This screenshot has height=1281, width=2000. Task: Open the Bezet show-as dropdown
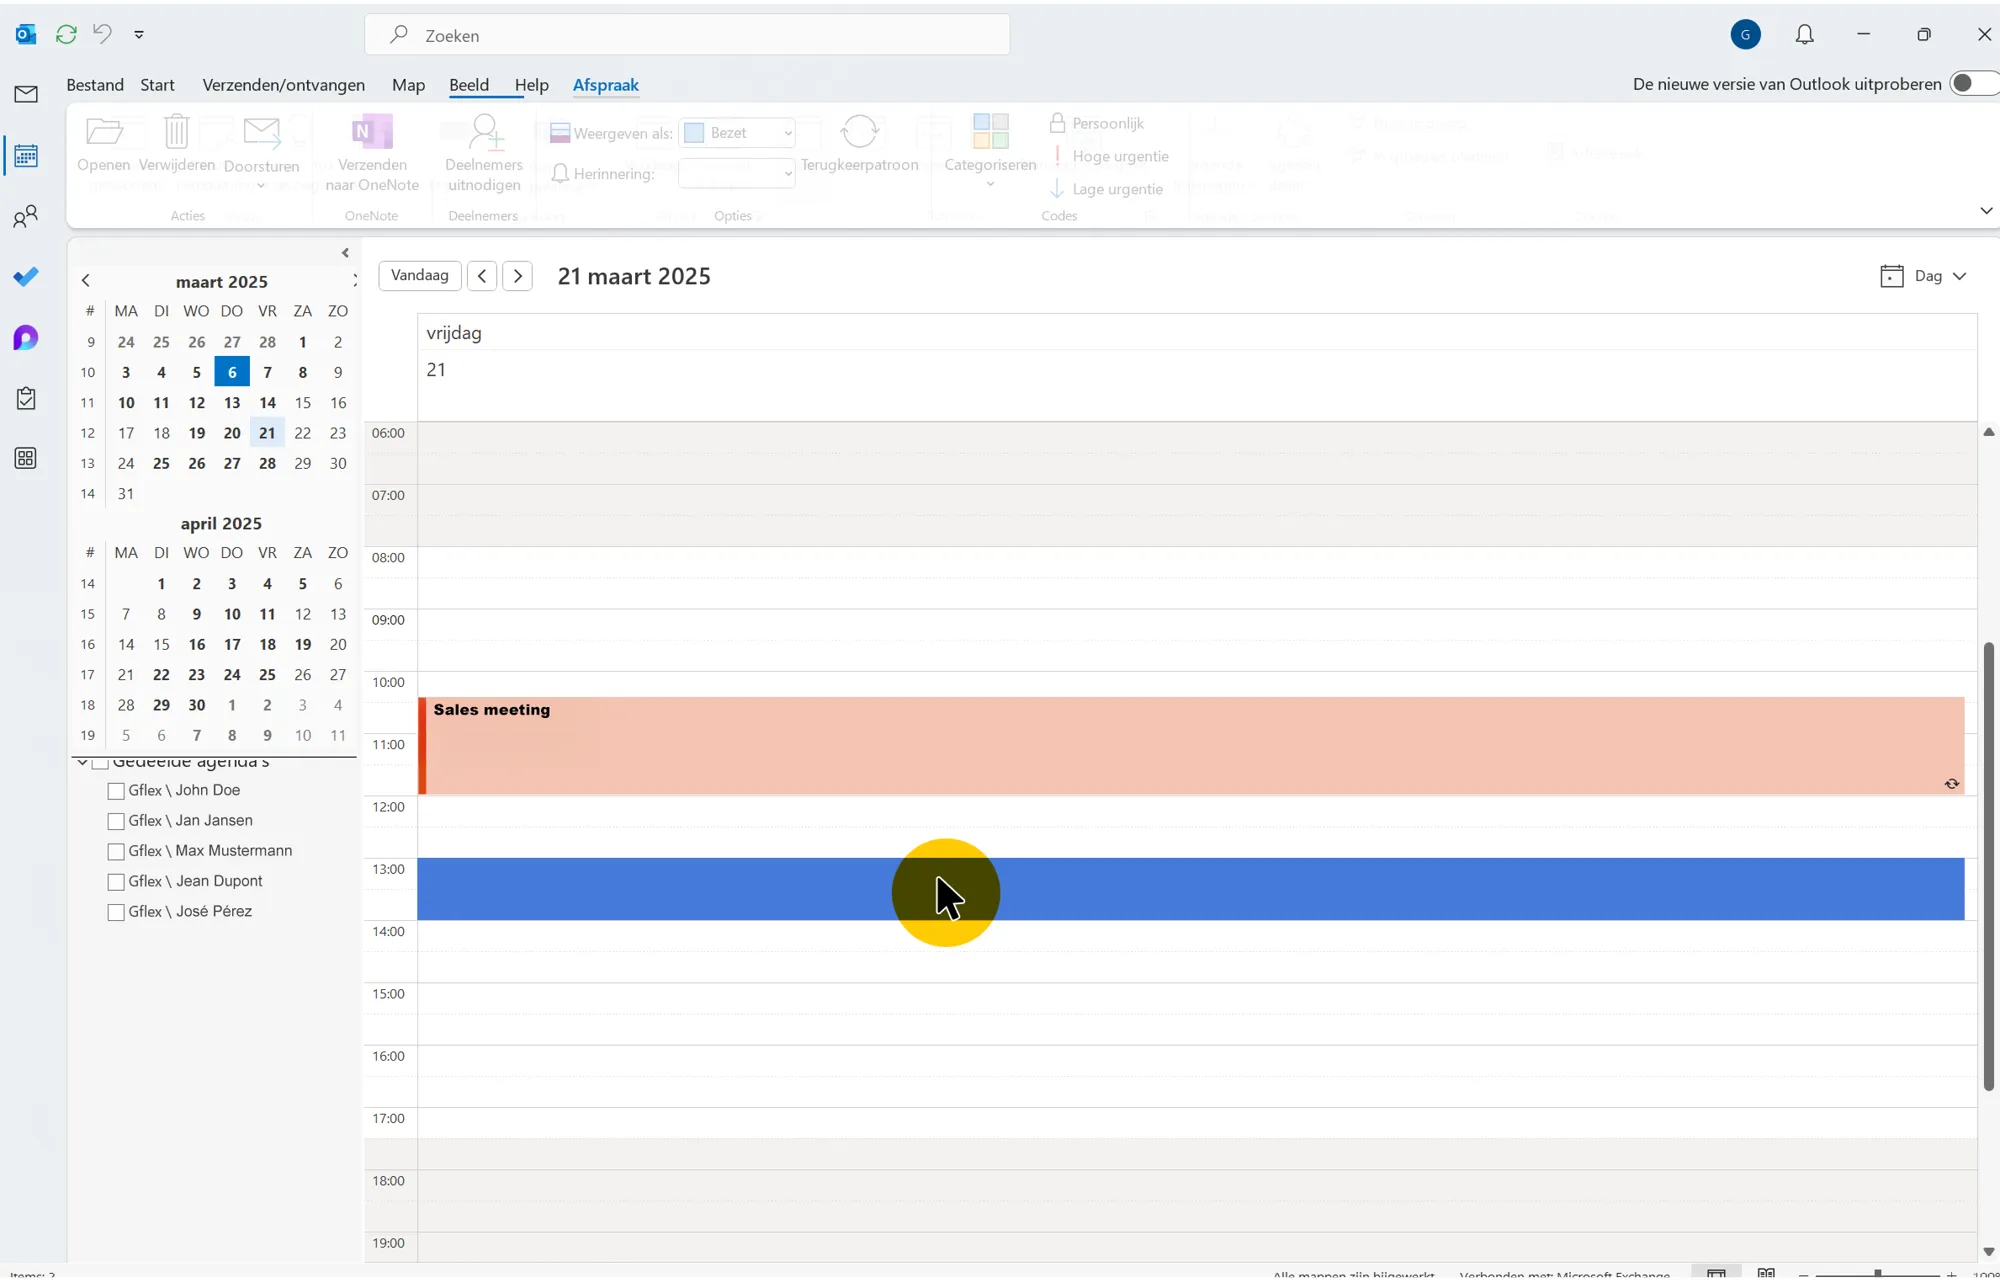click(737, 133)
